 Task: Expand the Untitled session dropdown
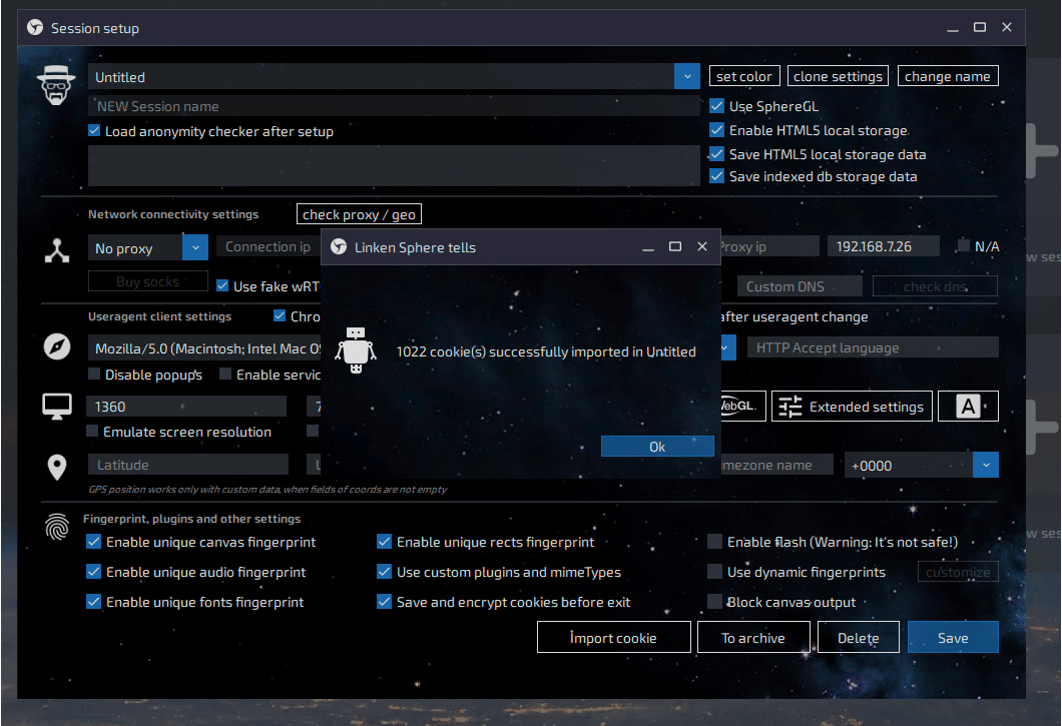click(687, 76)
